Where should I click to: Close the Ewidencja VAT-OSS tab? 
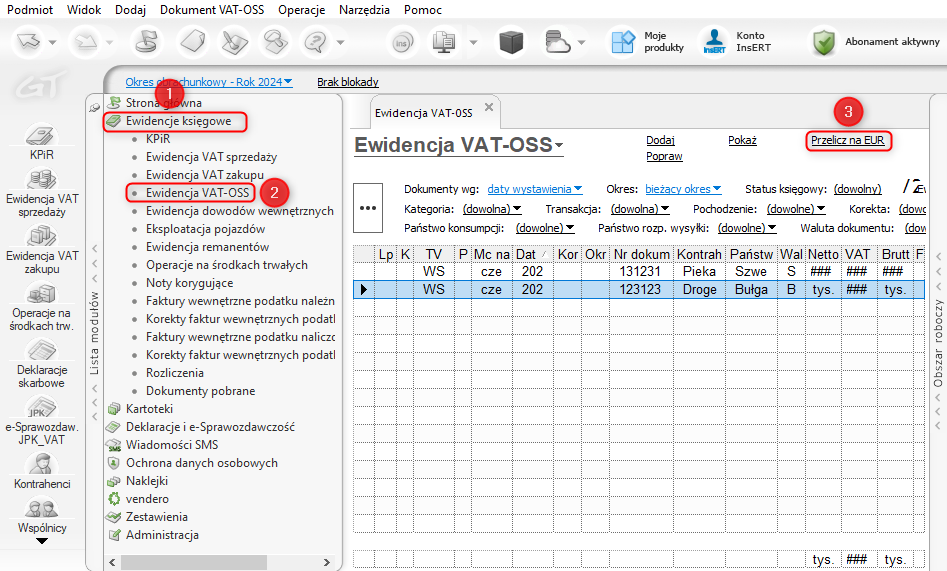489,107
